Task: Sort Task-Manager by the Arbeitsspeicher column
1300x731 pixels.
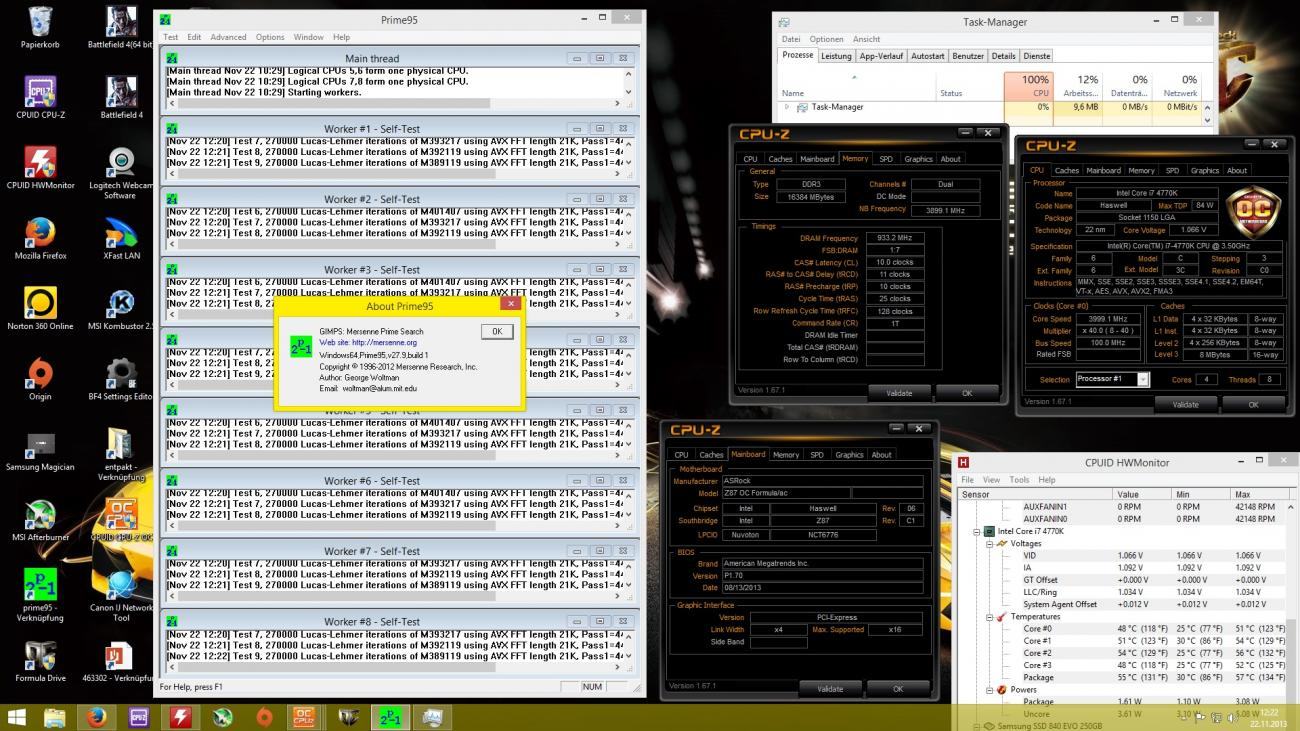Action: tap(1081, 85)
